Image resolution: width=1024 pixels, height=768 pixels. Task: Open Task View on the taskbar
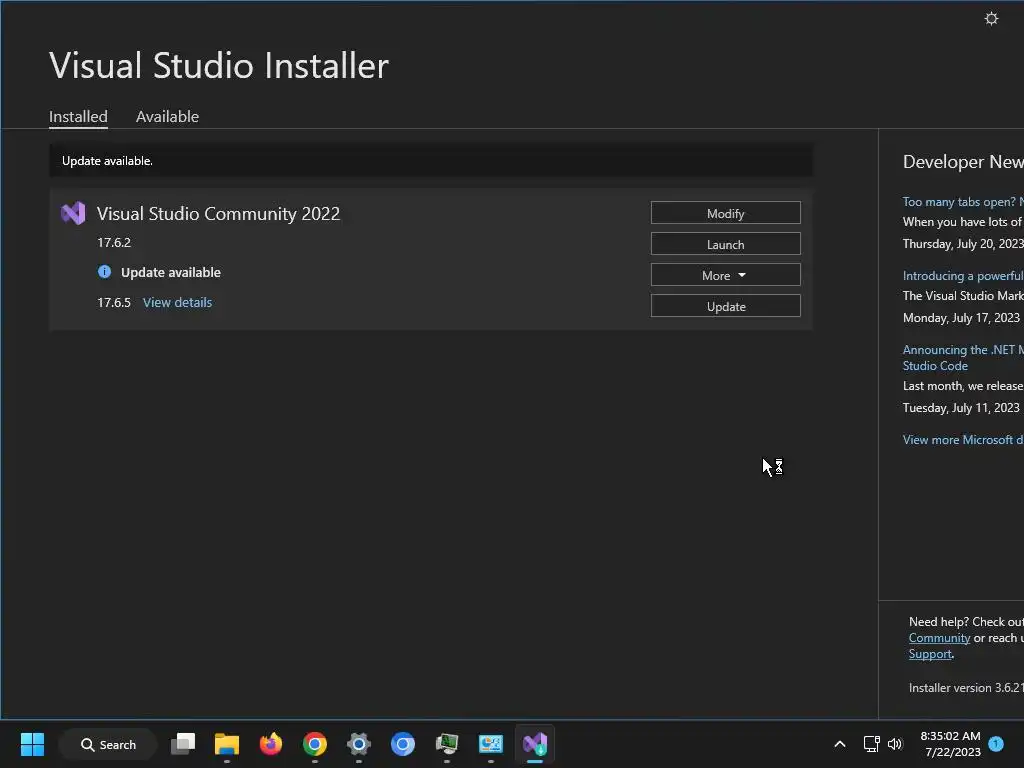click(x=183, y=744)
